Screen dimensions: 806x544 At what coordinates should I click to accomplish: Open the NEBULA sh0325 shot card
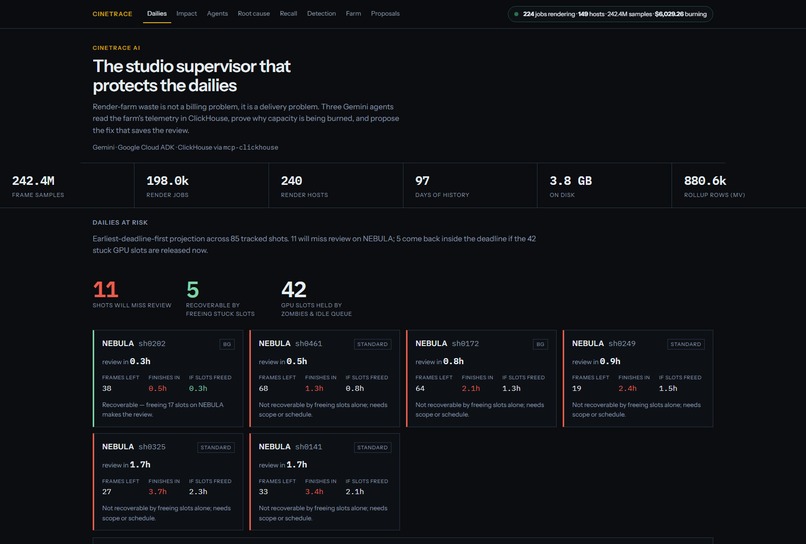168,482
